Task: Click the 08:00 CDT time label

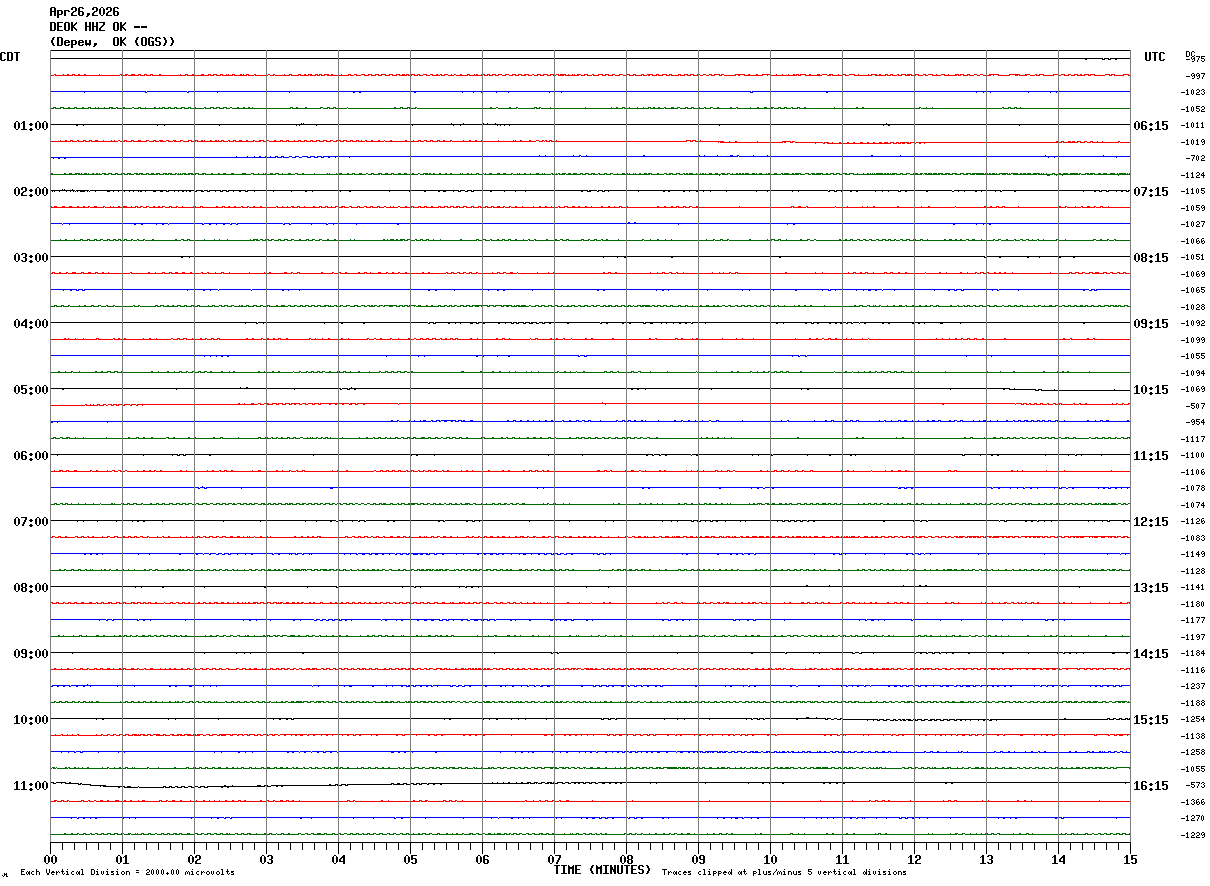Action: coord(31,588)
